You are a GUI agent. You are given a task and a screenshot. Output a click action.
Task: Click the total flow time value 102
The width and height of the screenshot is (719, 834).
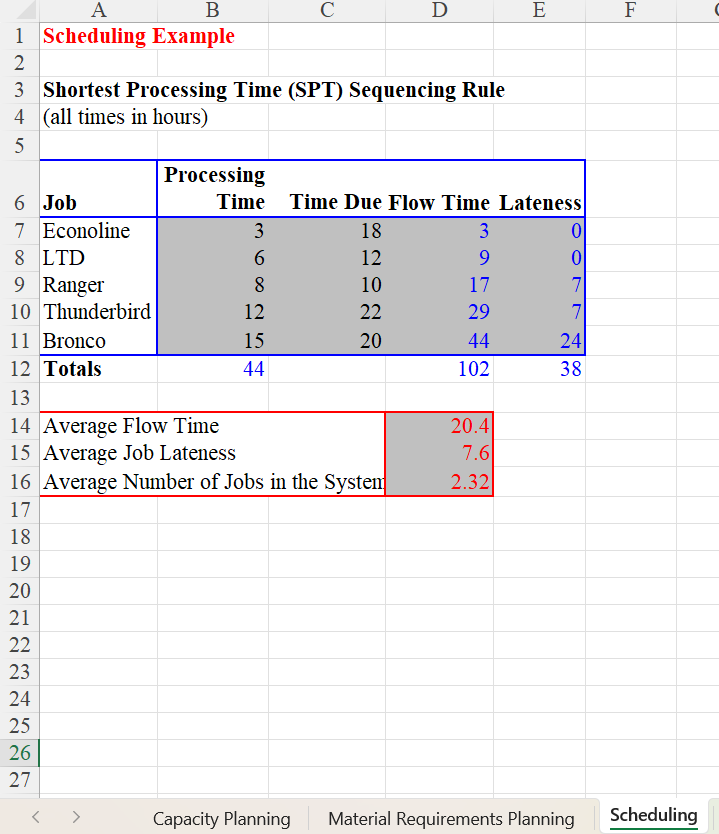click(439, 369)
